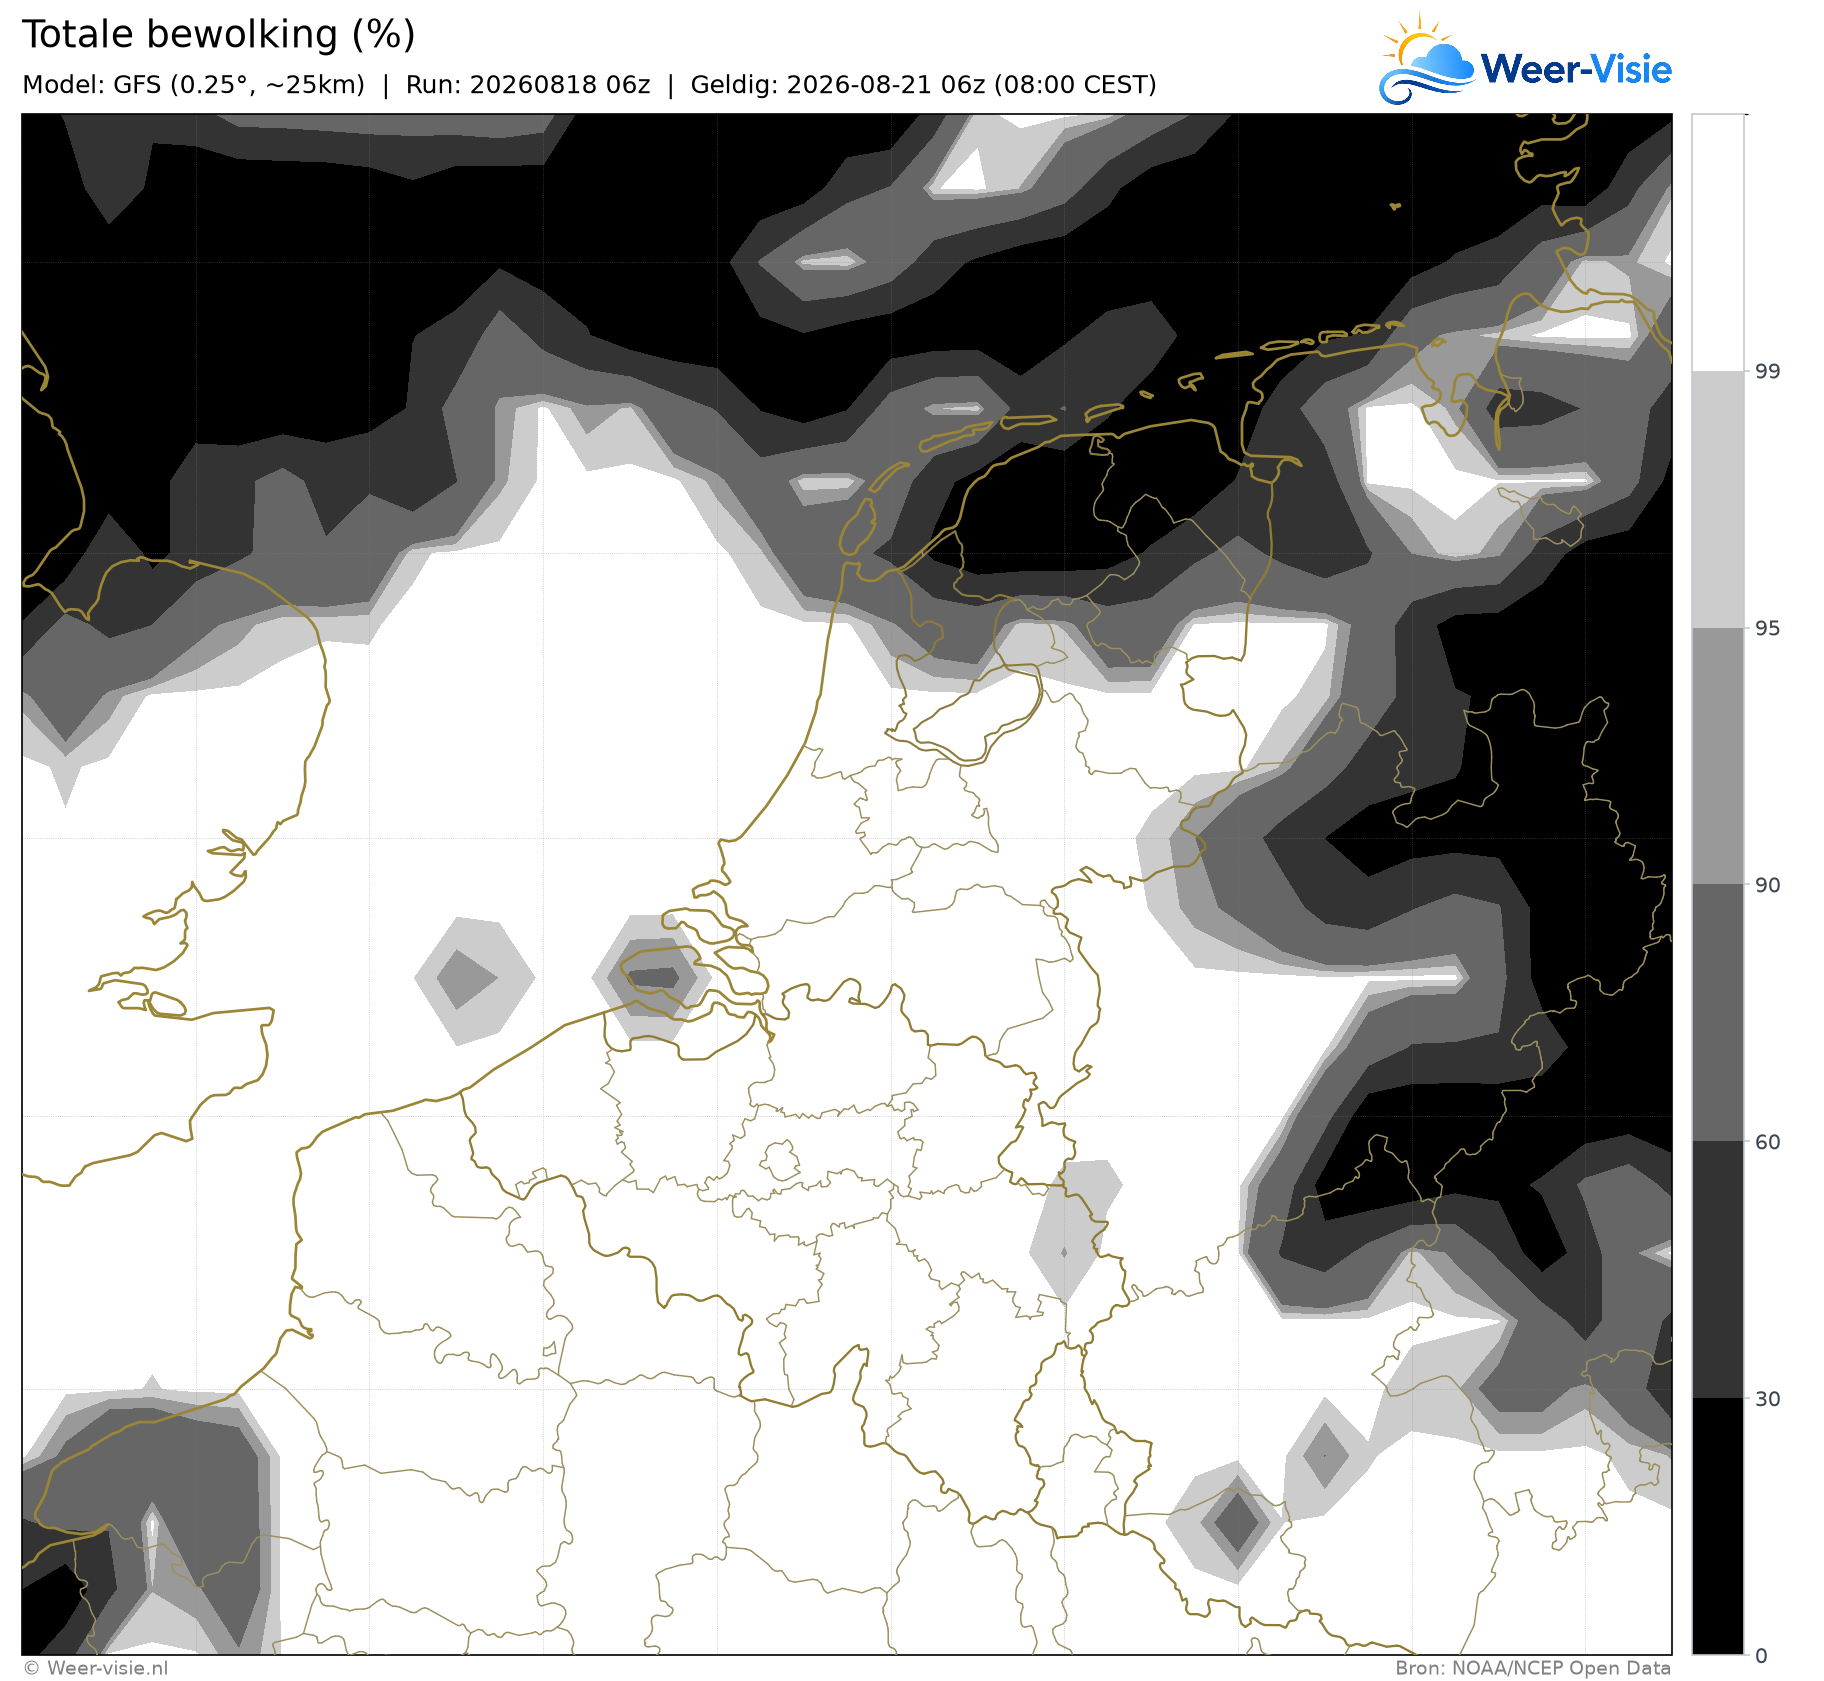Click the © Weer-visie.nl copyright link
Screen dimensions: 1824x1681
96,1668
